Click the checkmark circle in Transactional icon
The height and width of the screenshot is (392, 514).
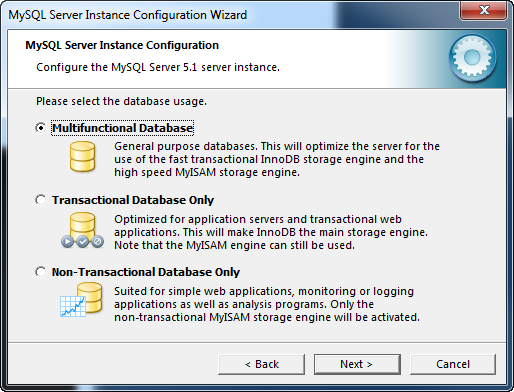click(82, 241)
